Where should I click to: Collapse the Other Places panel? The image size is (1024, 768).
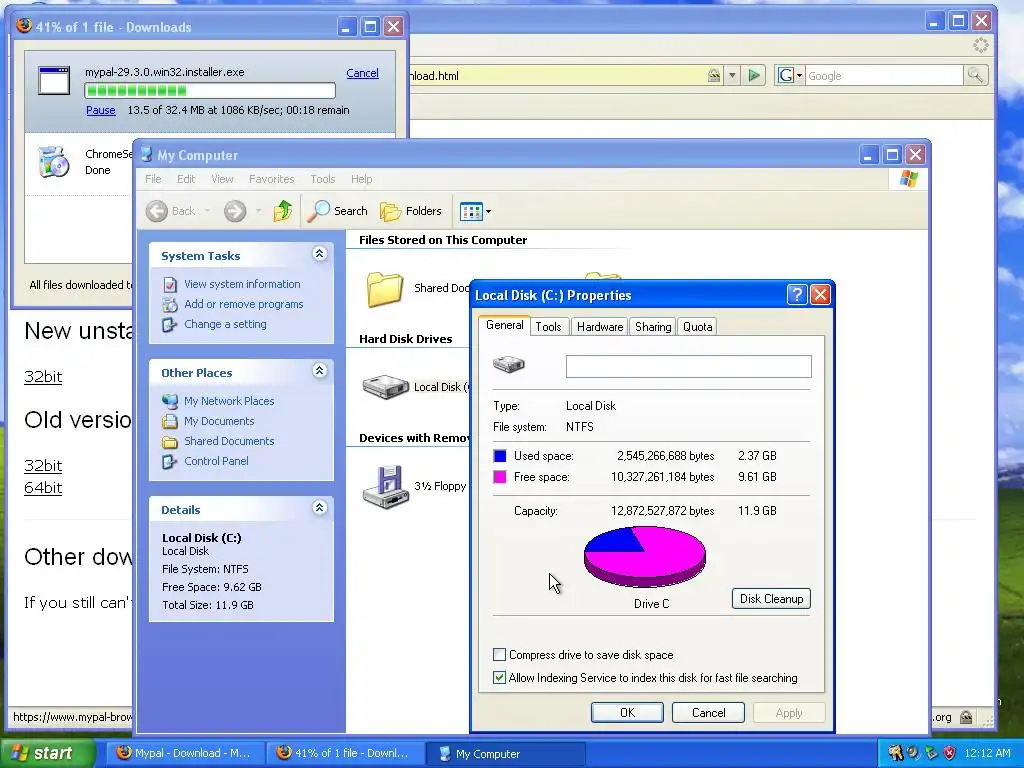(319, 371)
